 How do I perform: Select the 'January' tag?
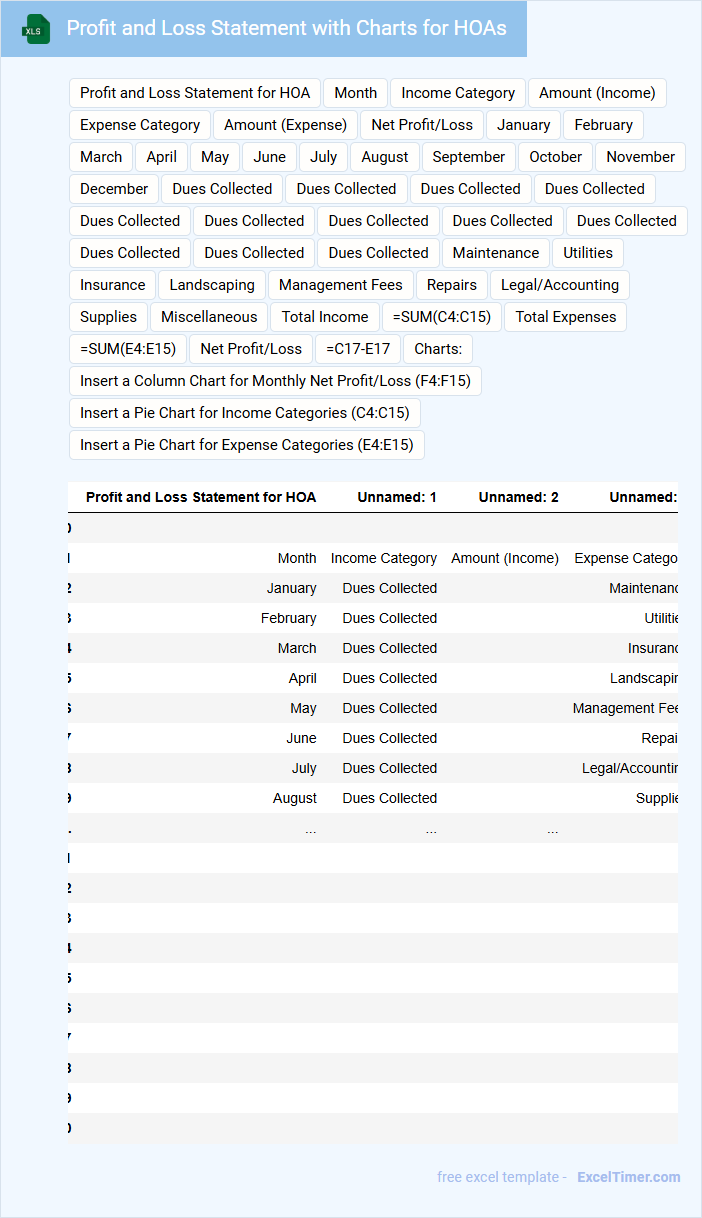524,125
